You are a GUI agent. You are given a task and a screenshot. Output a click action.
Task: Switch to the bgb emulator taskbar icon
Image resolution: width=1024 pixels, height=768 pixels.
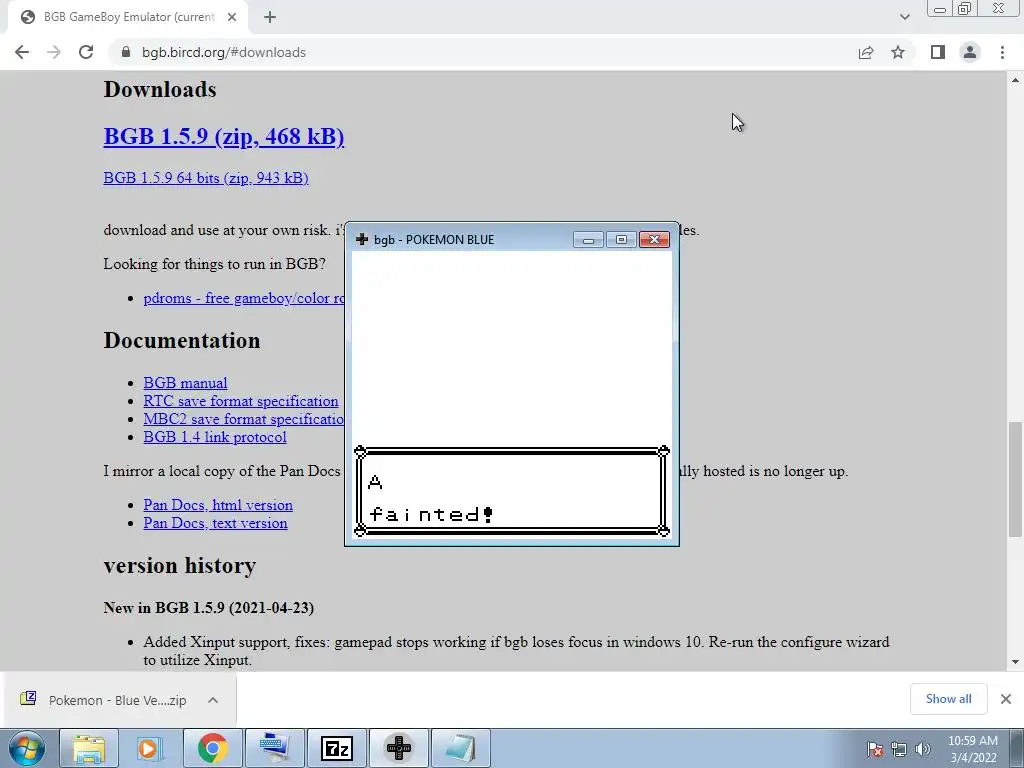pos(399,748)
